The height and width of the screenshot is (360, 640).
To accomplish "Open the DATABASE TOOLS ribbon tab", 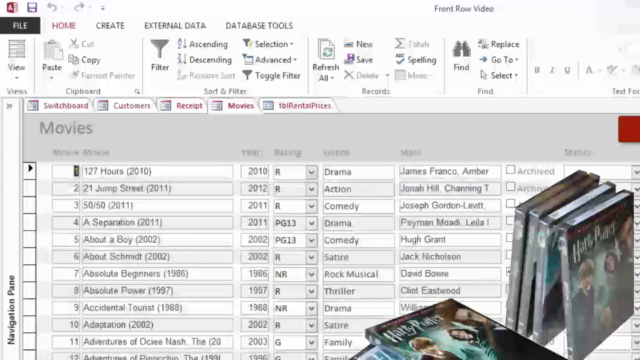I will click(259, 26).
